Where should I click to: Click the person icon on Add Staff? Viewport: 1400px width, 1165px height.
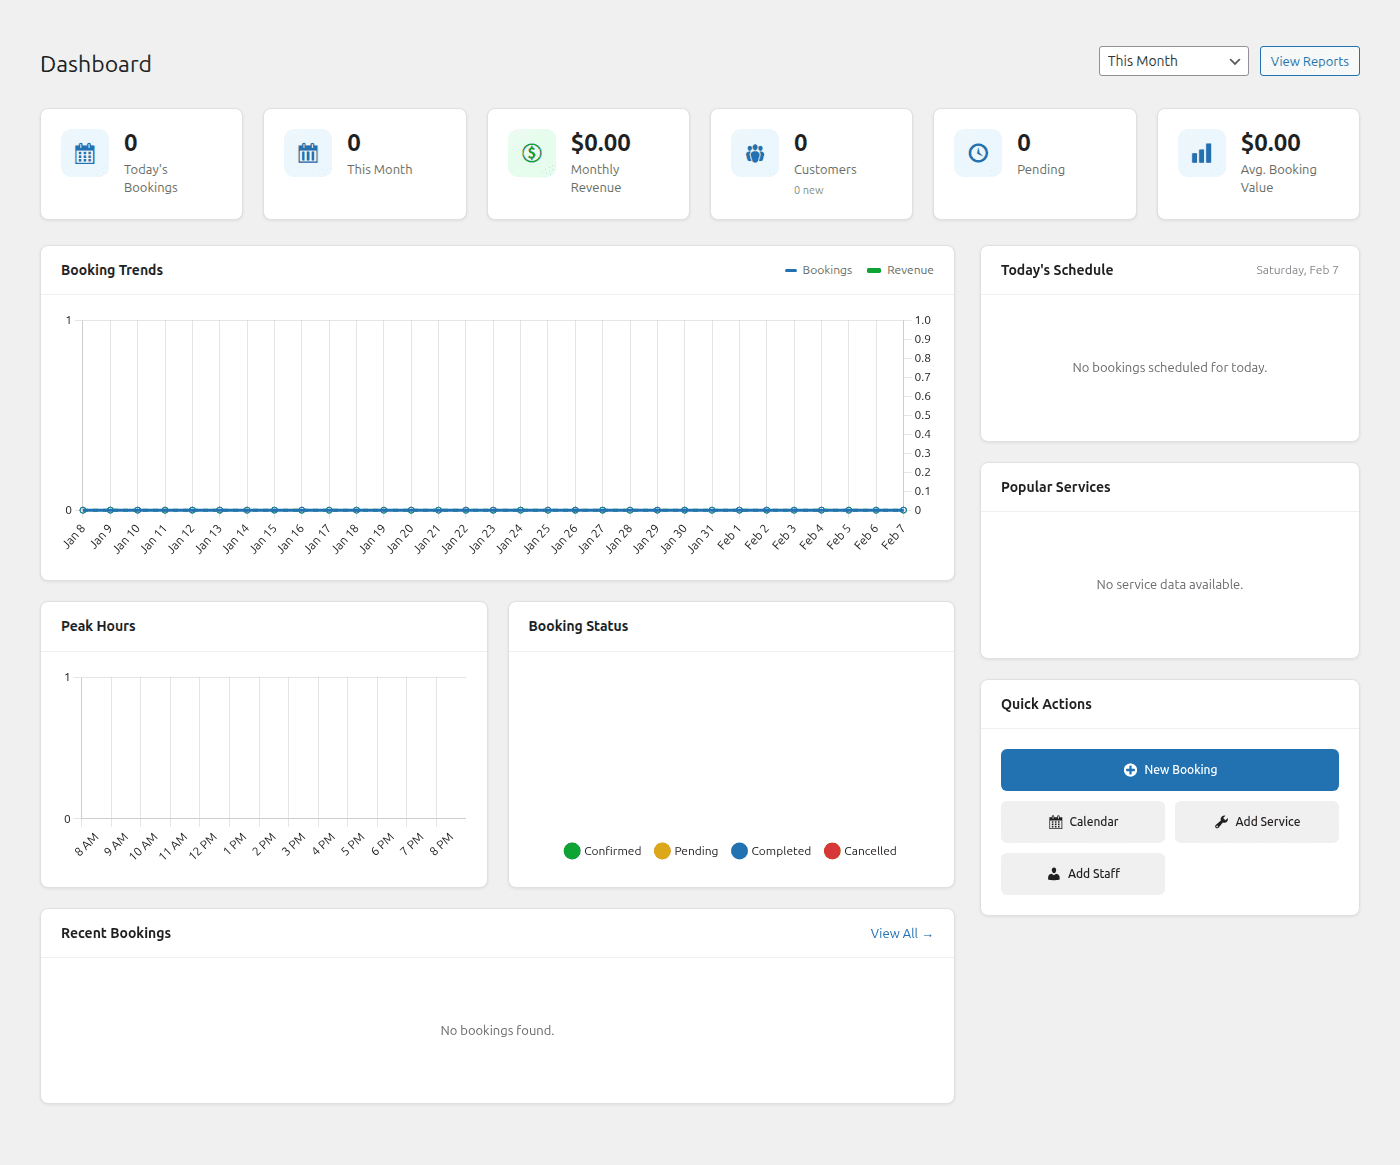click(x=1054, y=873)
